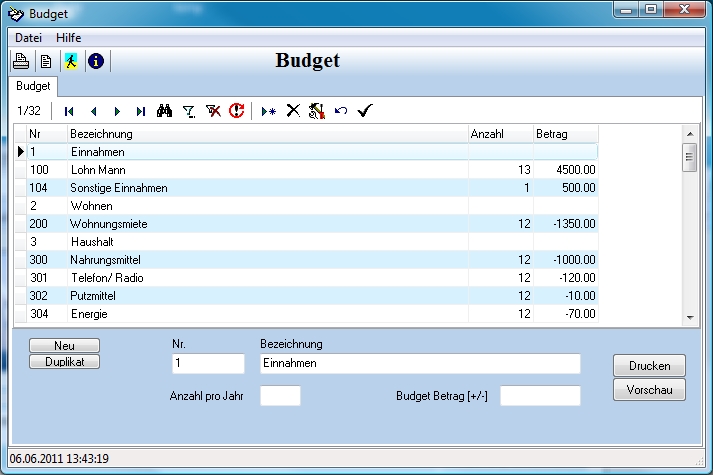Viewport: 713px width, 475px height.
Task: Click the scrollbar up arrow of table
Action: tap(690, 134)
